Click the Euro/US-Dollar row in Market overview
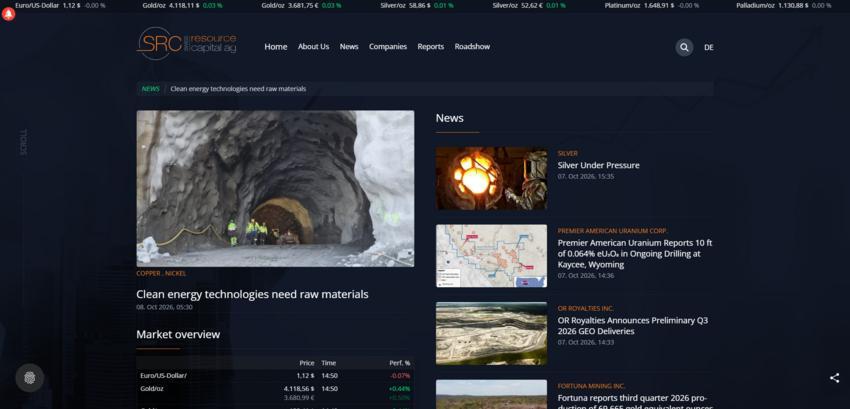The image size is (850, 409). (x=275, y=375)
